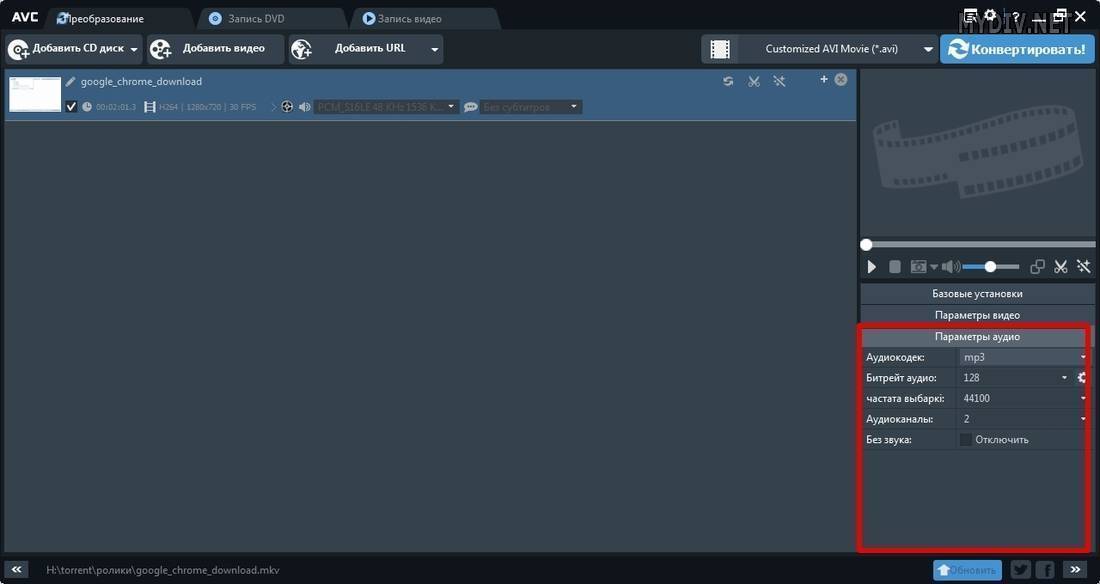Expand the Базовые установки section

point(977,293)
